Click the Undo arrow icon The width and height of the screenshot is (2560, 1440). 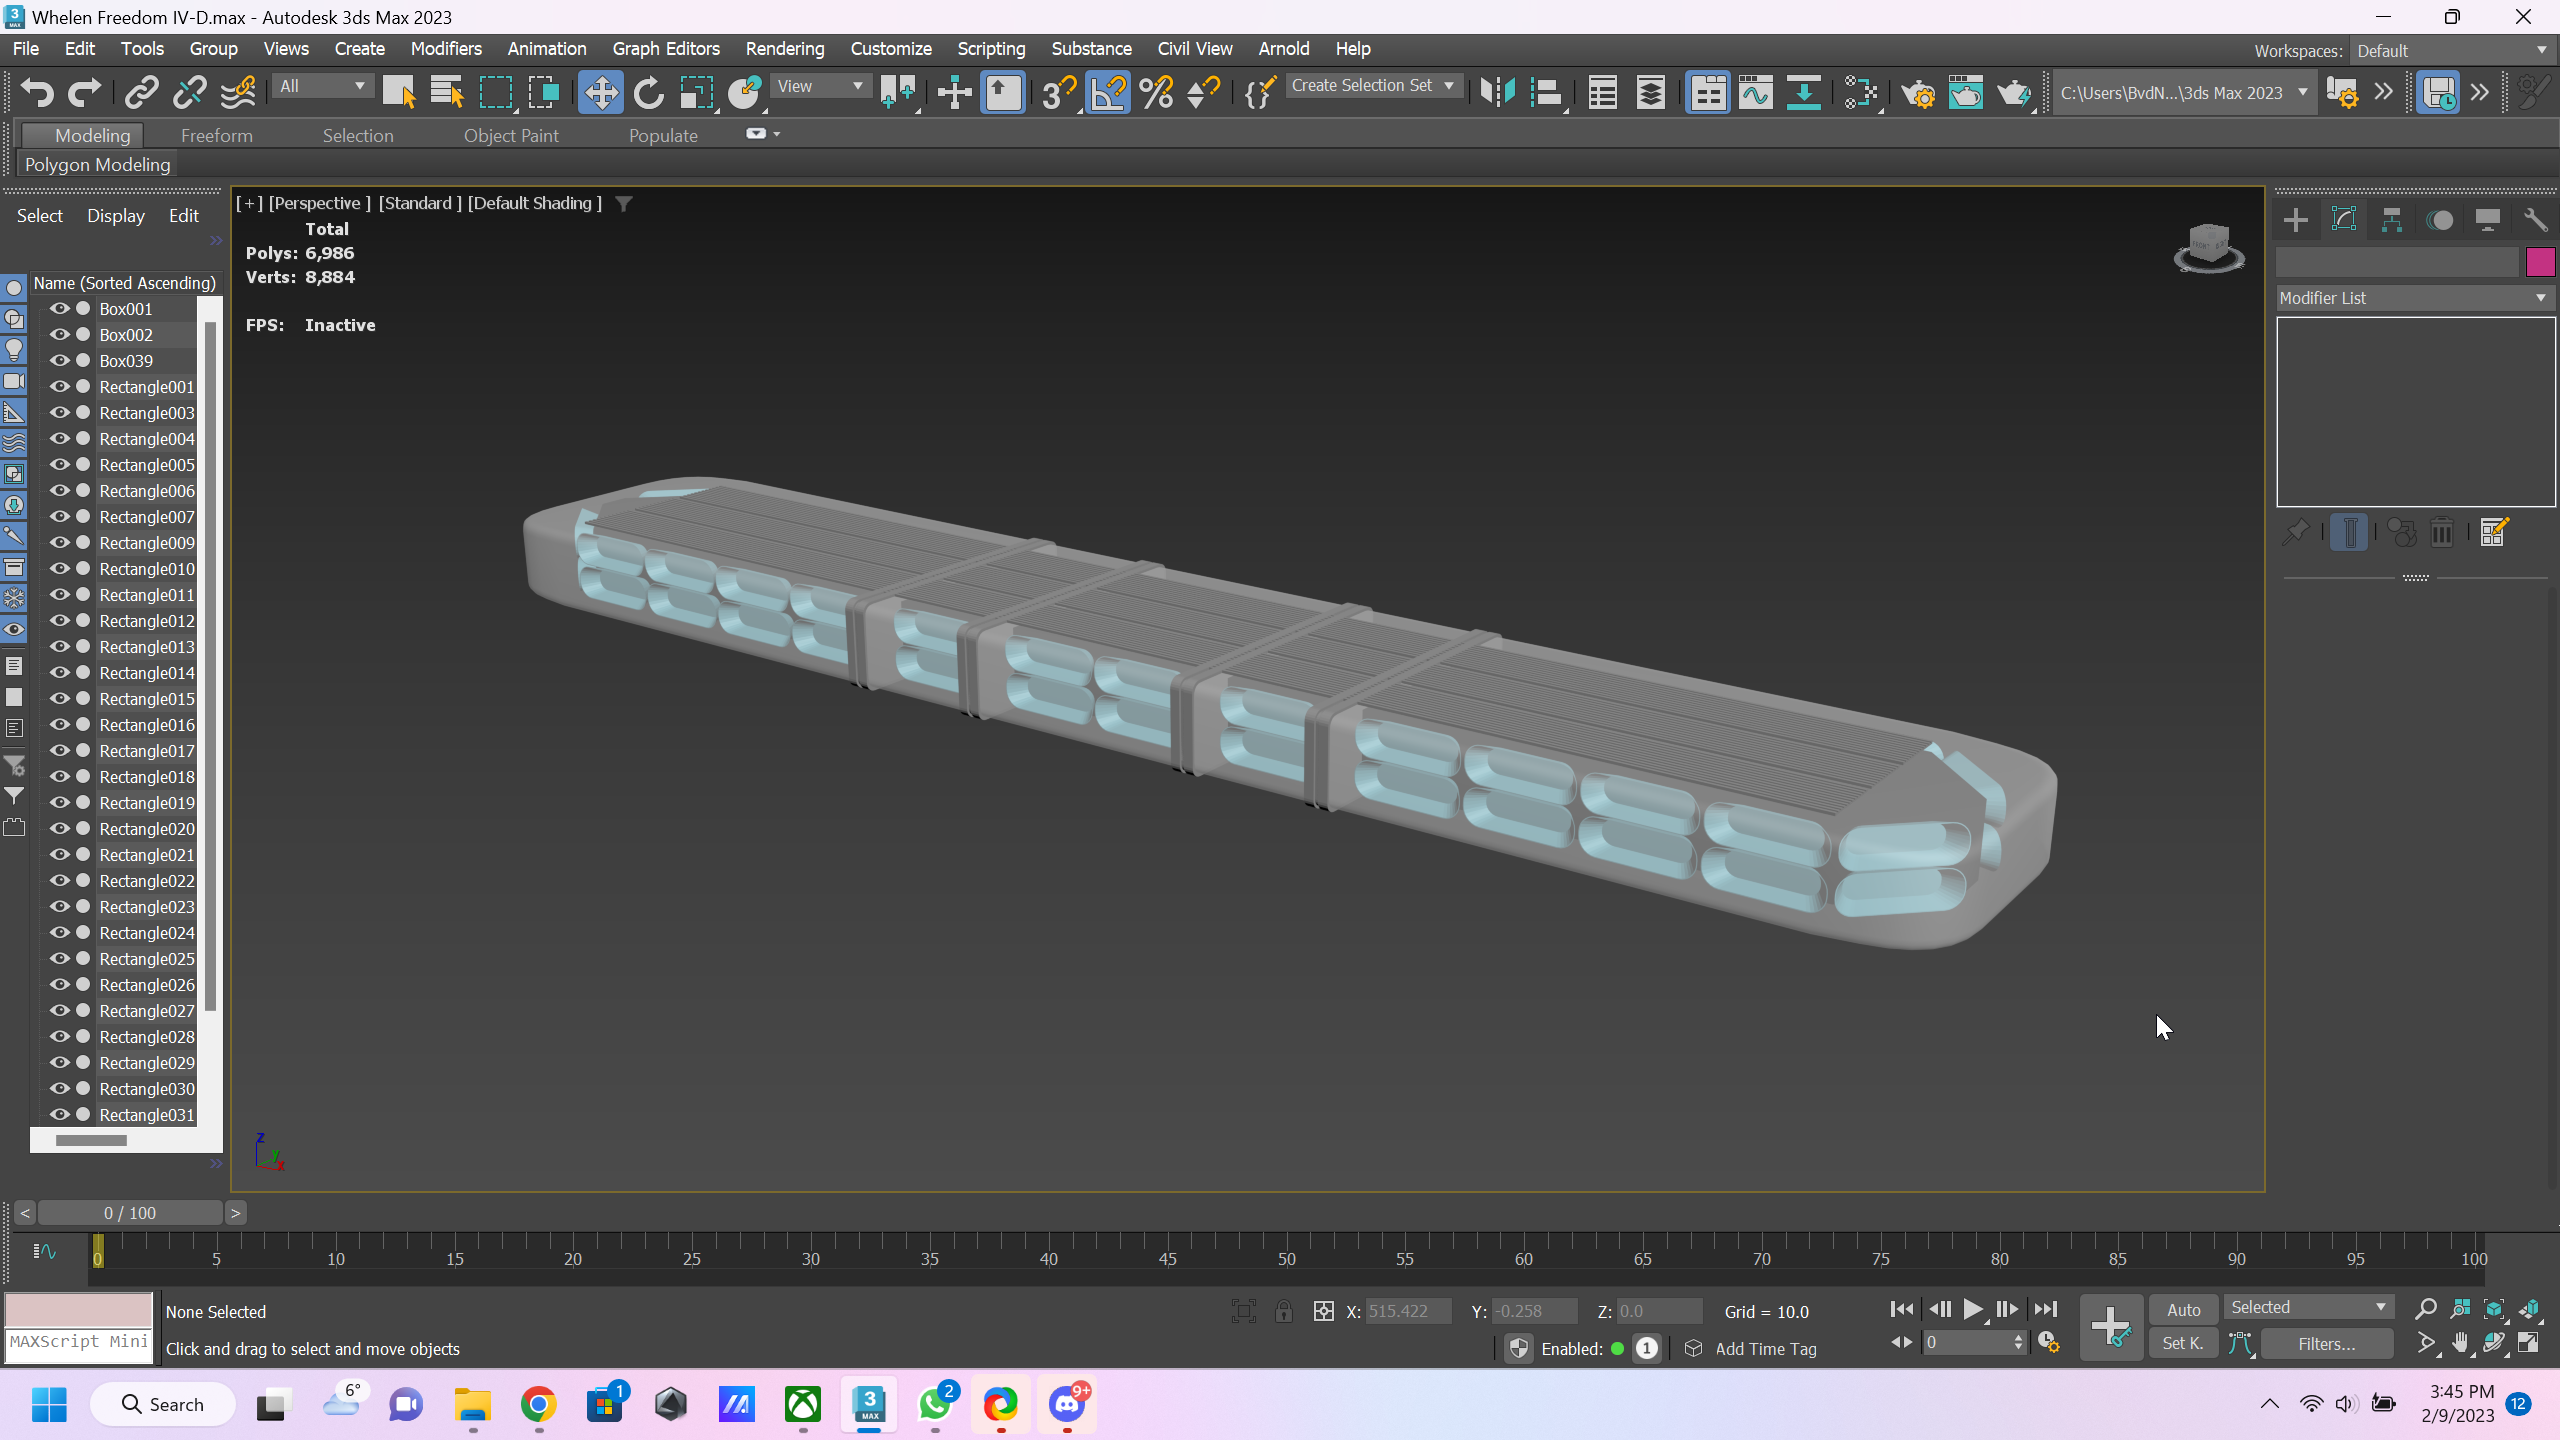(37, 93)
